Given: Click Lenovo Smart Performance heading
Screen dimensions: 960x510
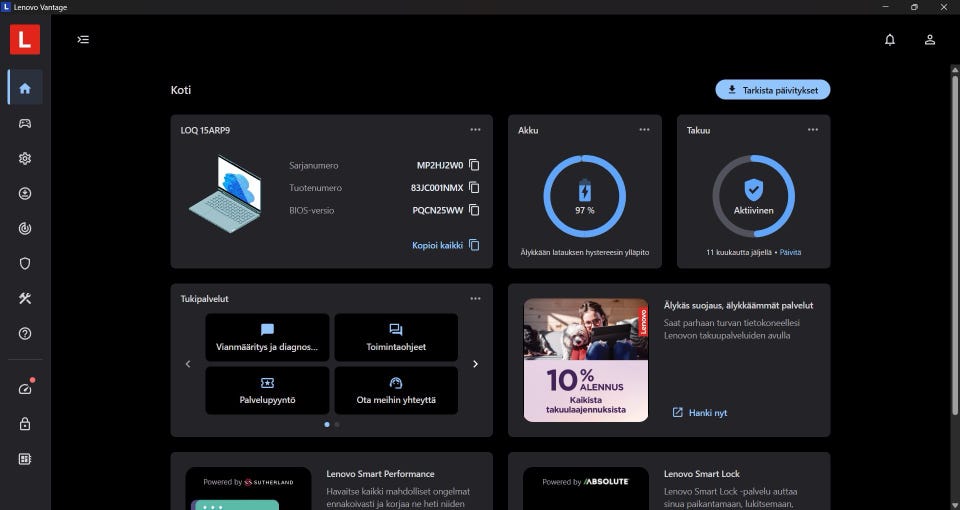Looking at the screenshot, I should pos(380,474).
